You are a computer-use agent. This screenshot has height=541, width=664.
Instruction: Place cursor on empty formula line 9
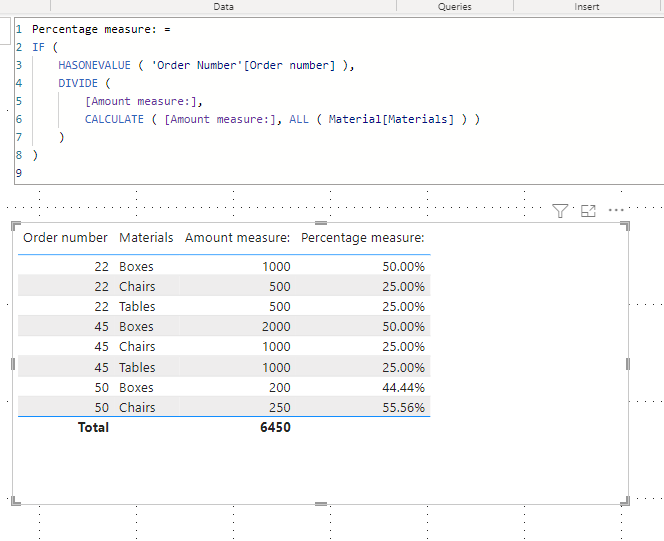339,173
